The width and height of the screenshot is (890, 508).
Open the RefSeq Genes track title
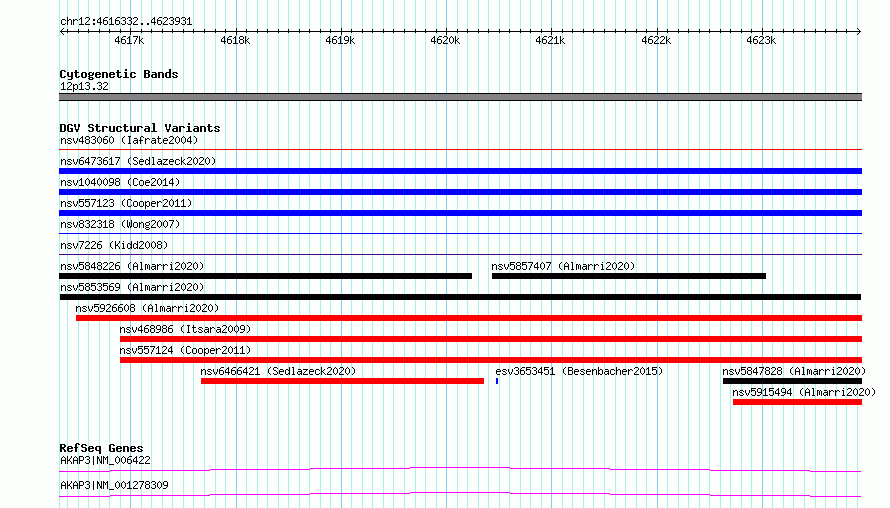pyautogui.click(x=102, y=448)
